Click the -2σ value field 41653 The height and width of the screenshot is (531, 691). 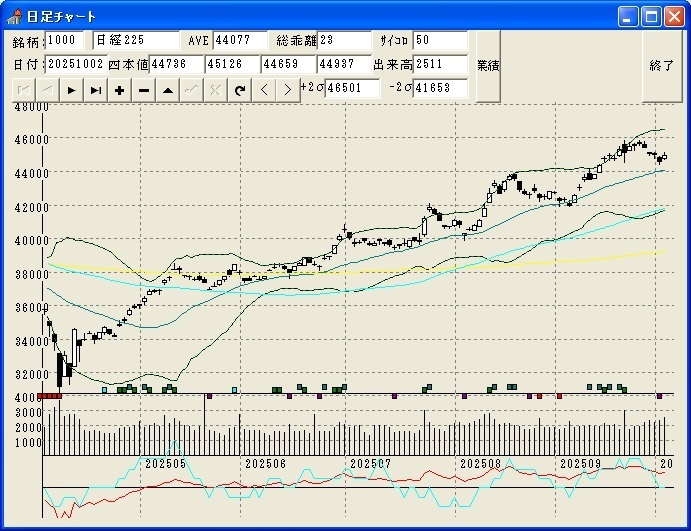(441, 88)
